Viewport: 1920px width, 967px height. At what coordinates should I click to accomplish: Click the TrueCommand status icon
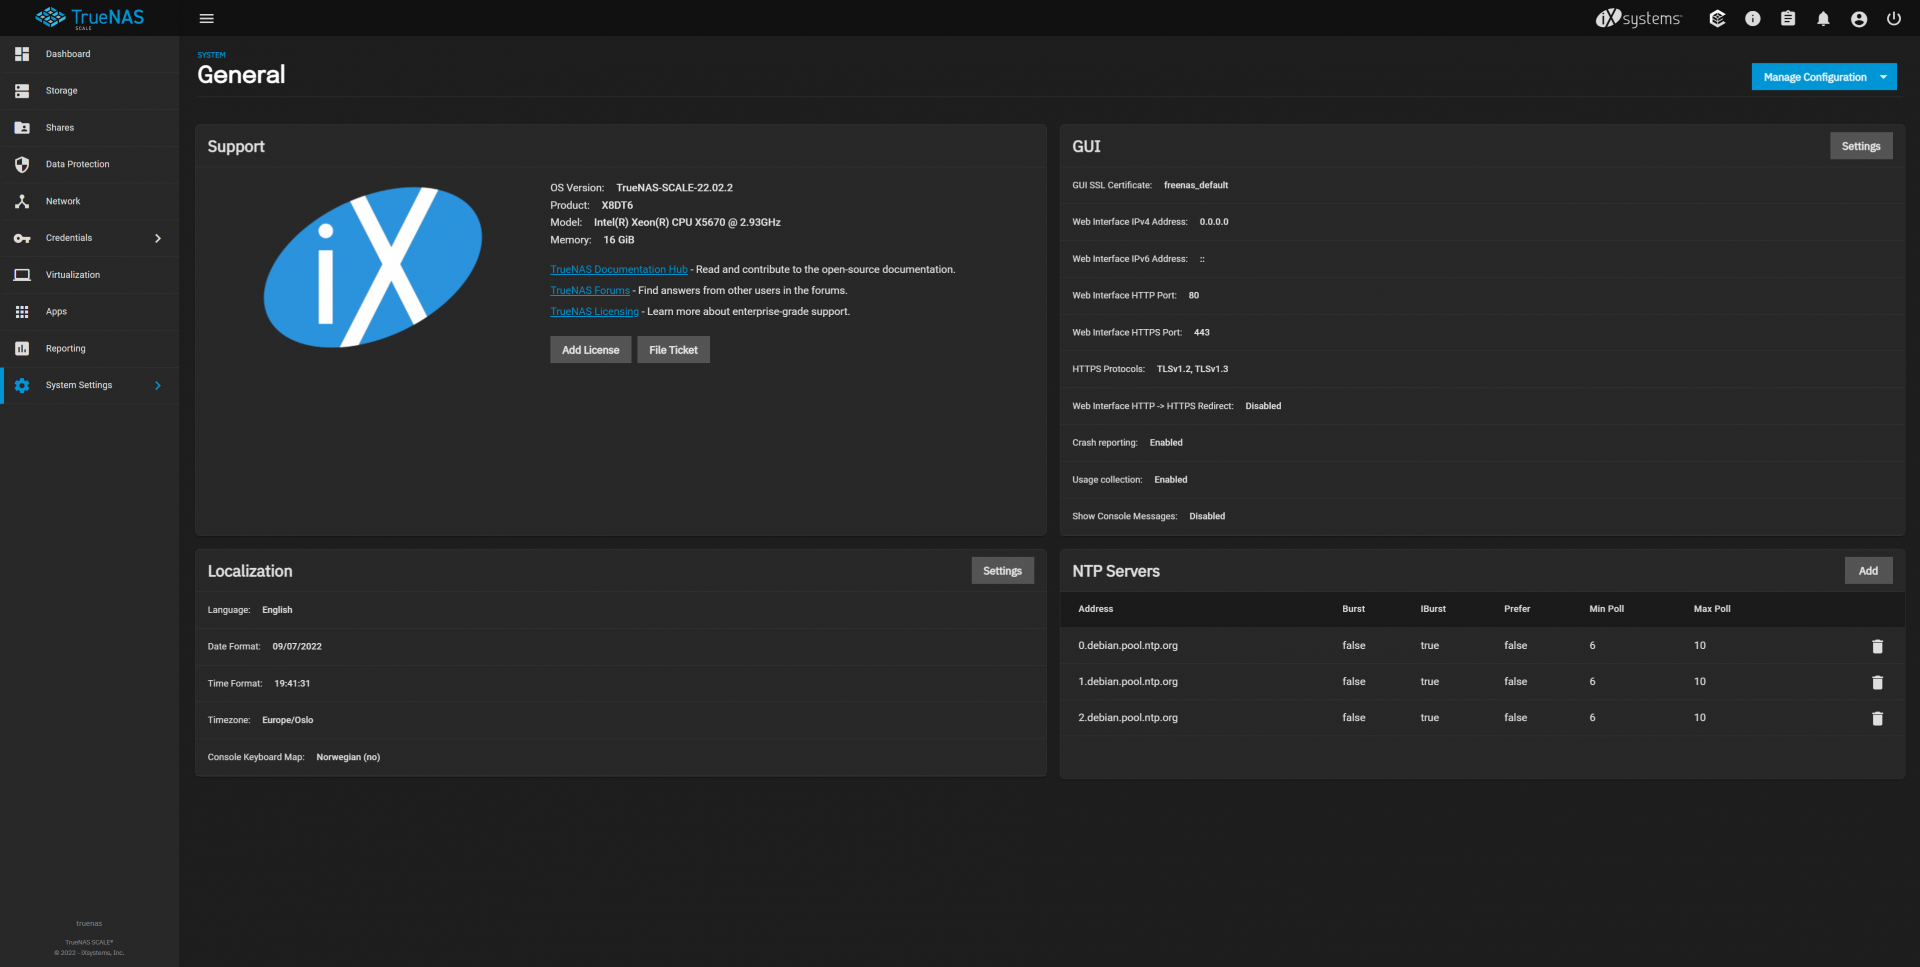click(1717, 18)
